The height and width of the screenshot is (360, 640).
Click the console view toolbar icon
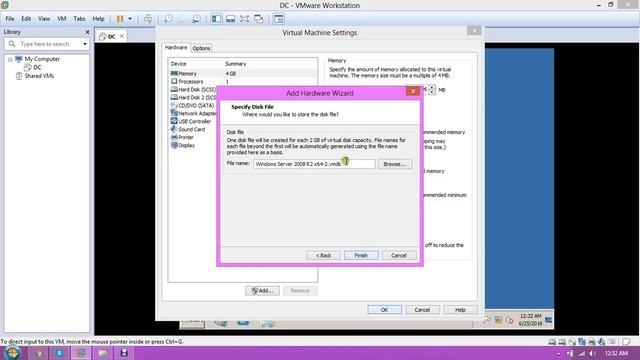pyautogui.click(x=278, y=19)
